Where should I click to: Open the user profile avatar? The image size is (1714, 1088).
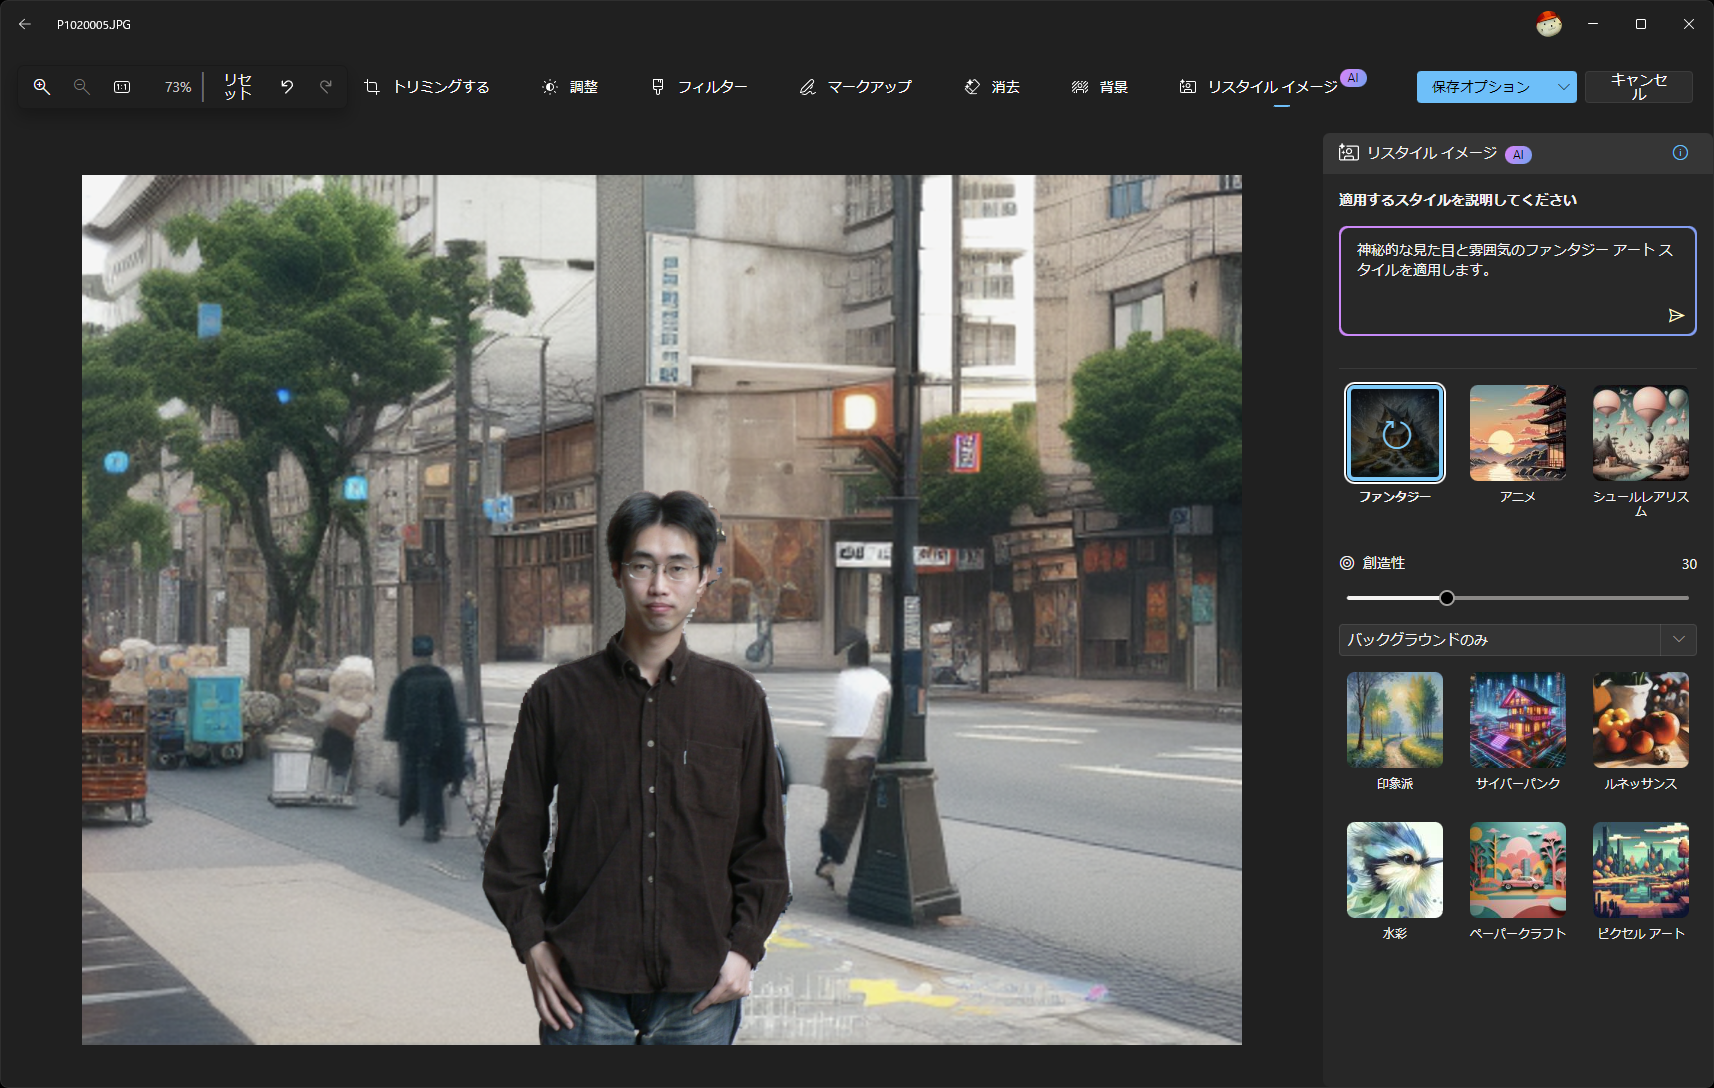[x=1549, y=24]
